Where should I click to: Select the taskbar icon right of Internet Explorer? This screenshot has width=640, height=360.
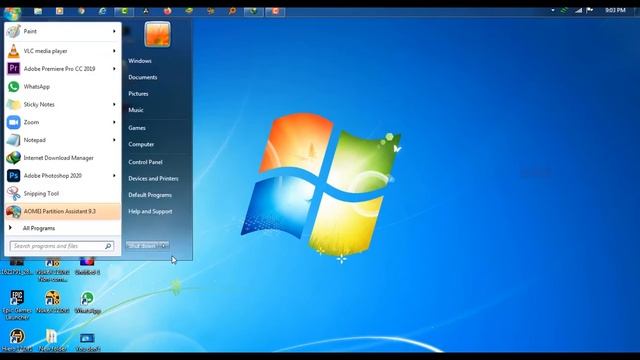tap(124, 11)
